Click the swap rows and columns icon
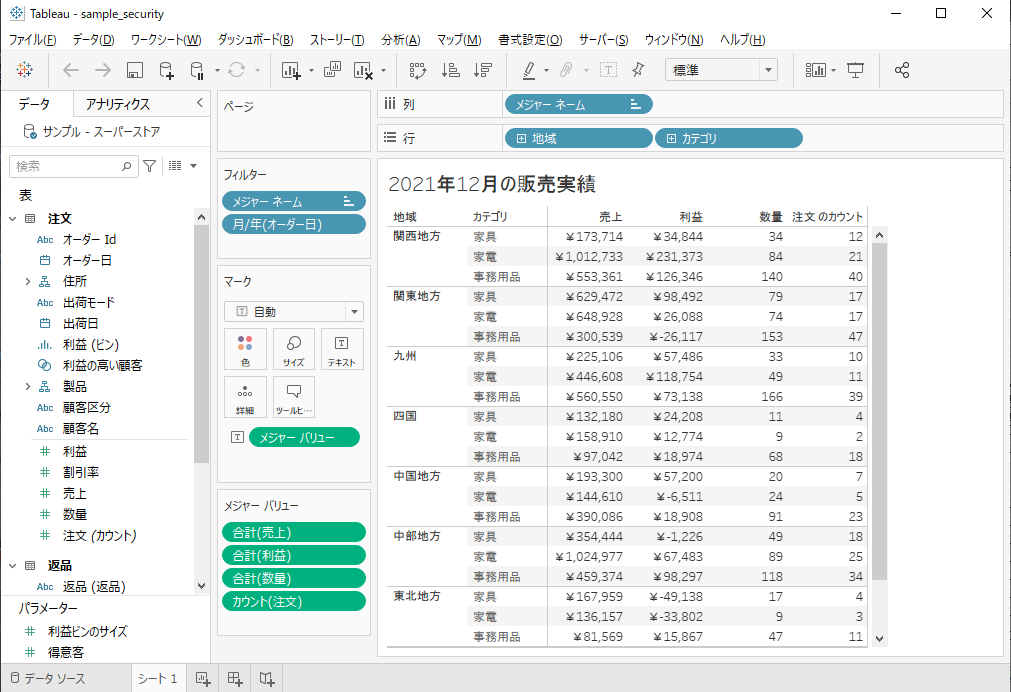 [x=418, y=70]
